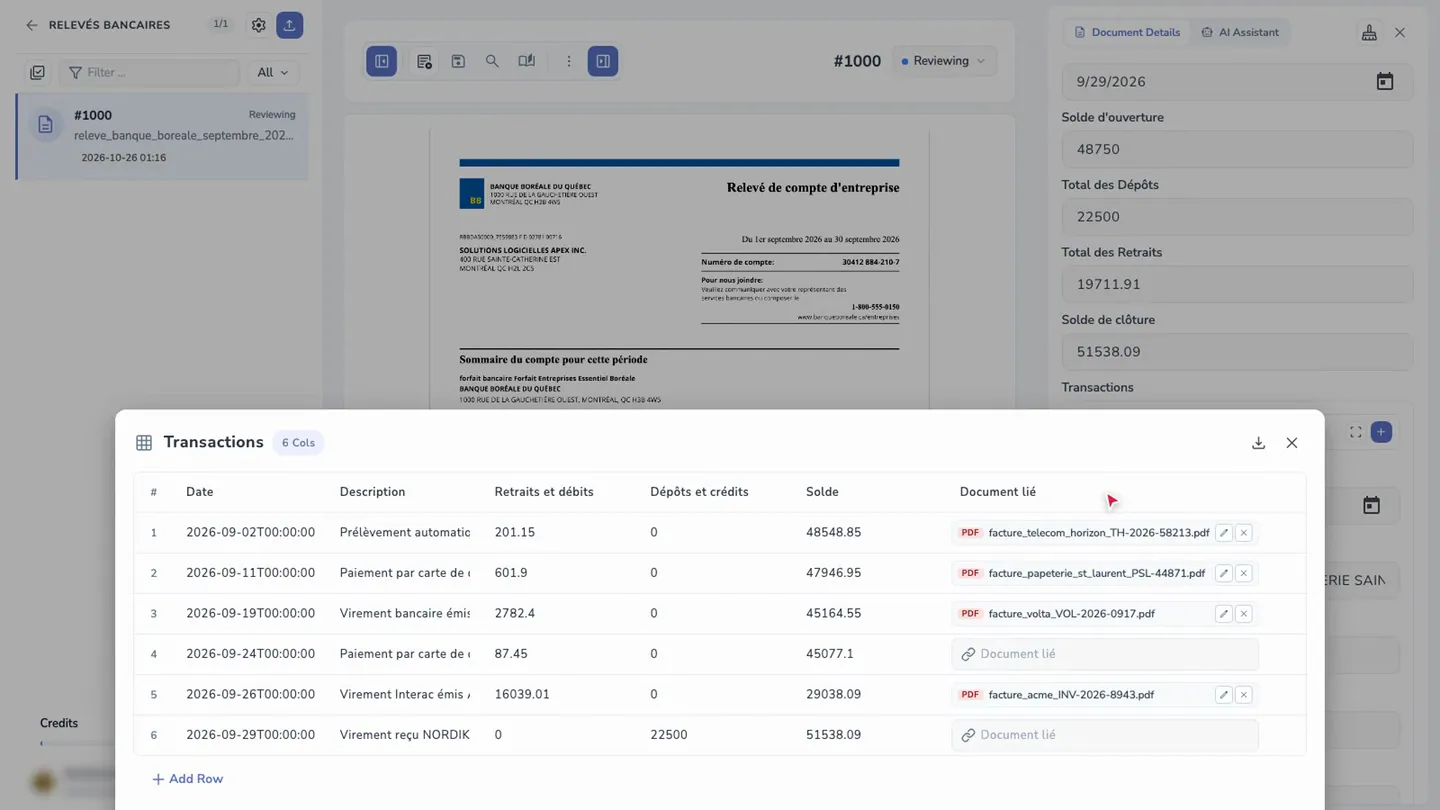Open facture_volta_VOL-2026-0917.pdf file
Screen dimensions: 1440x810
[1071, 614]
